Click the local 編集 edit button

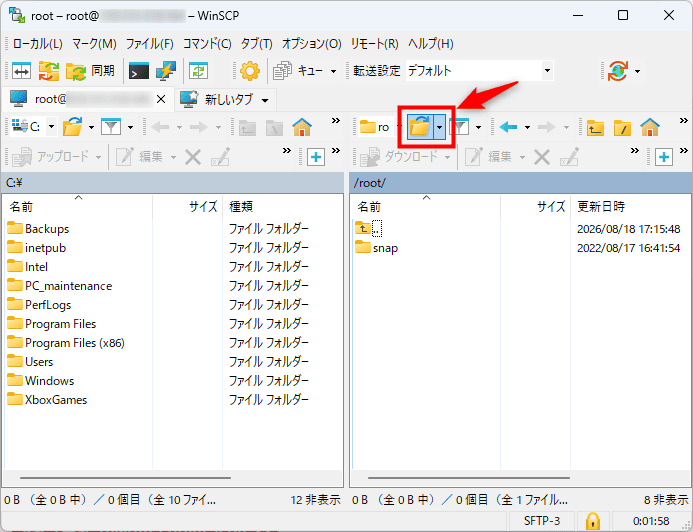pyautogui.click(x=142, y=156)
